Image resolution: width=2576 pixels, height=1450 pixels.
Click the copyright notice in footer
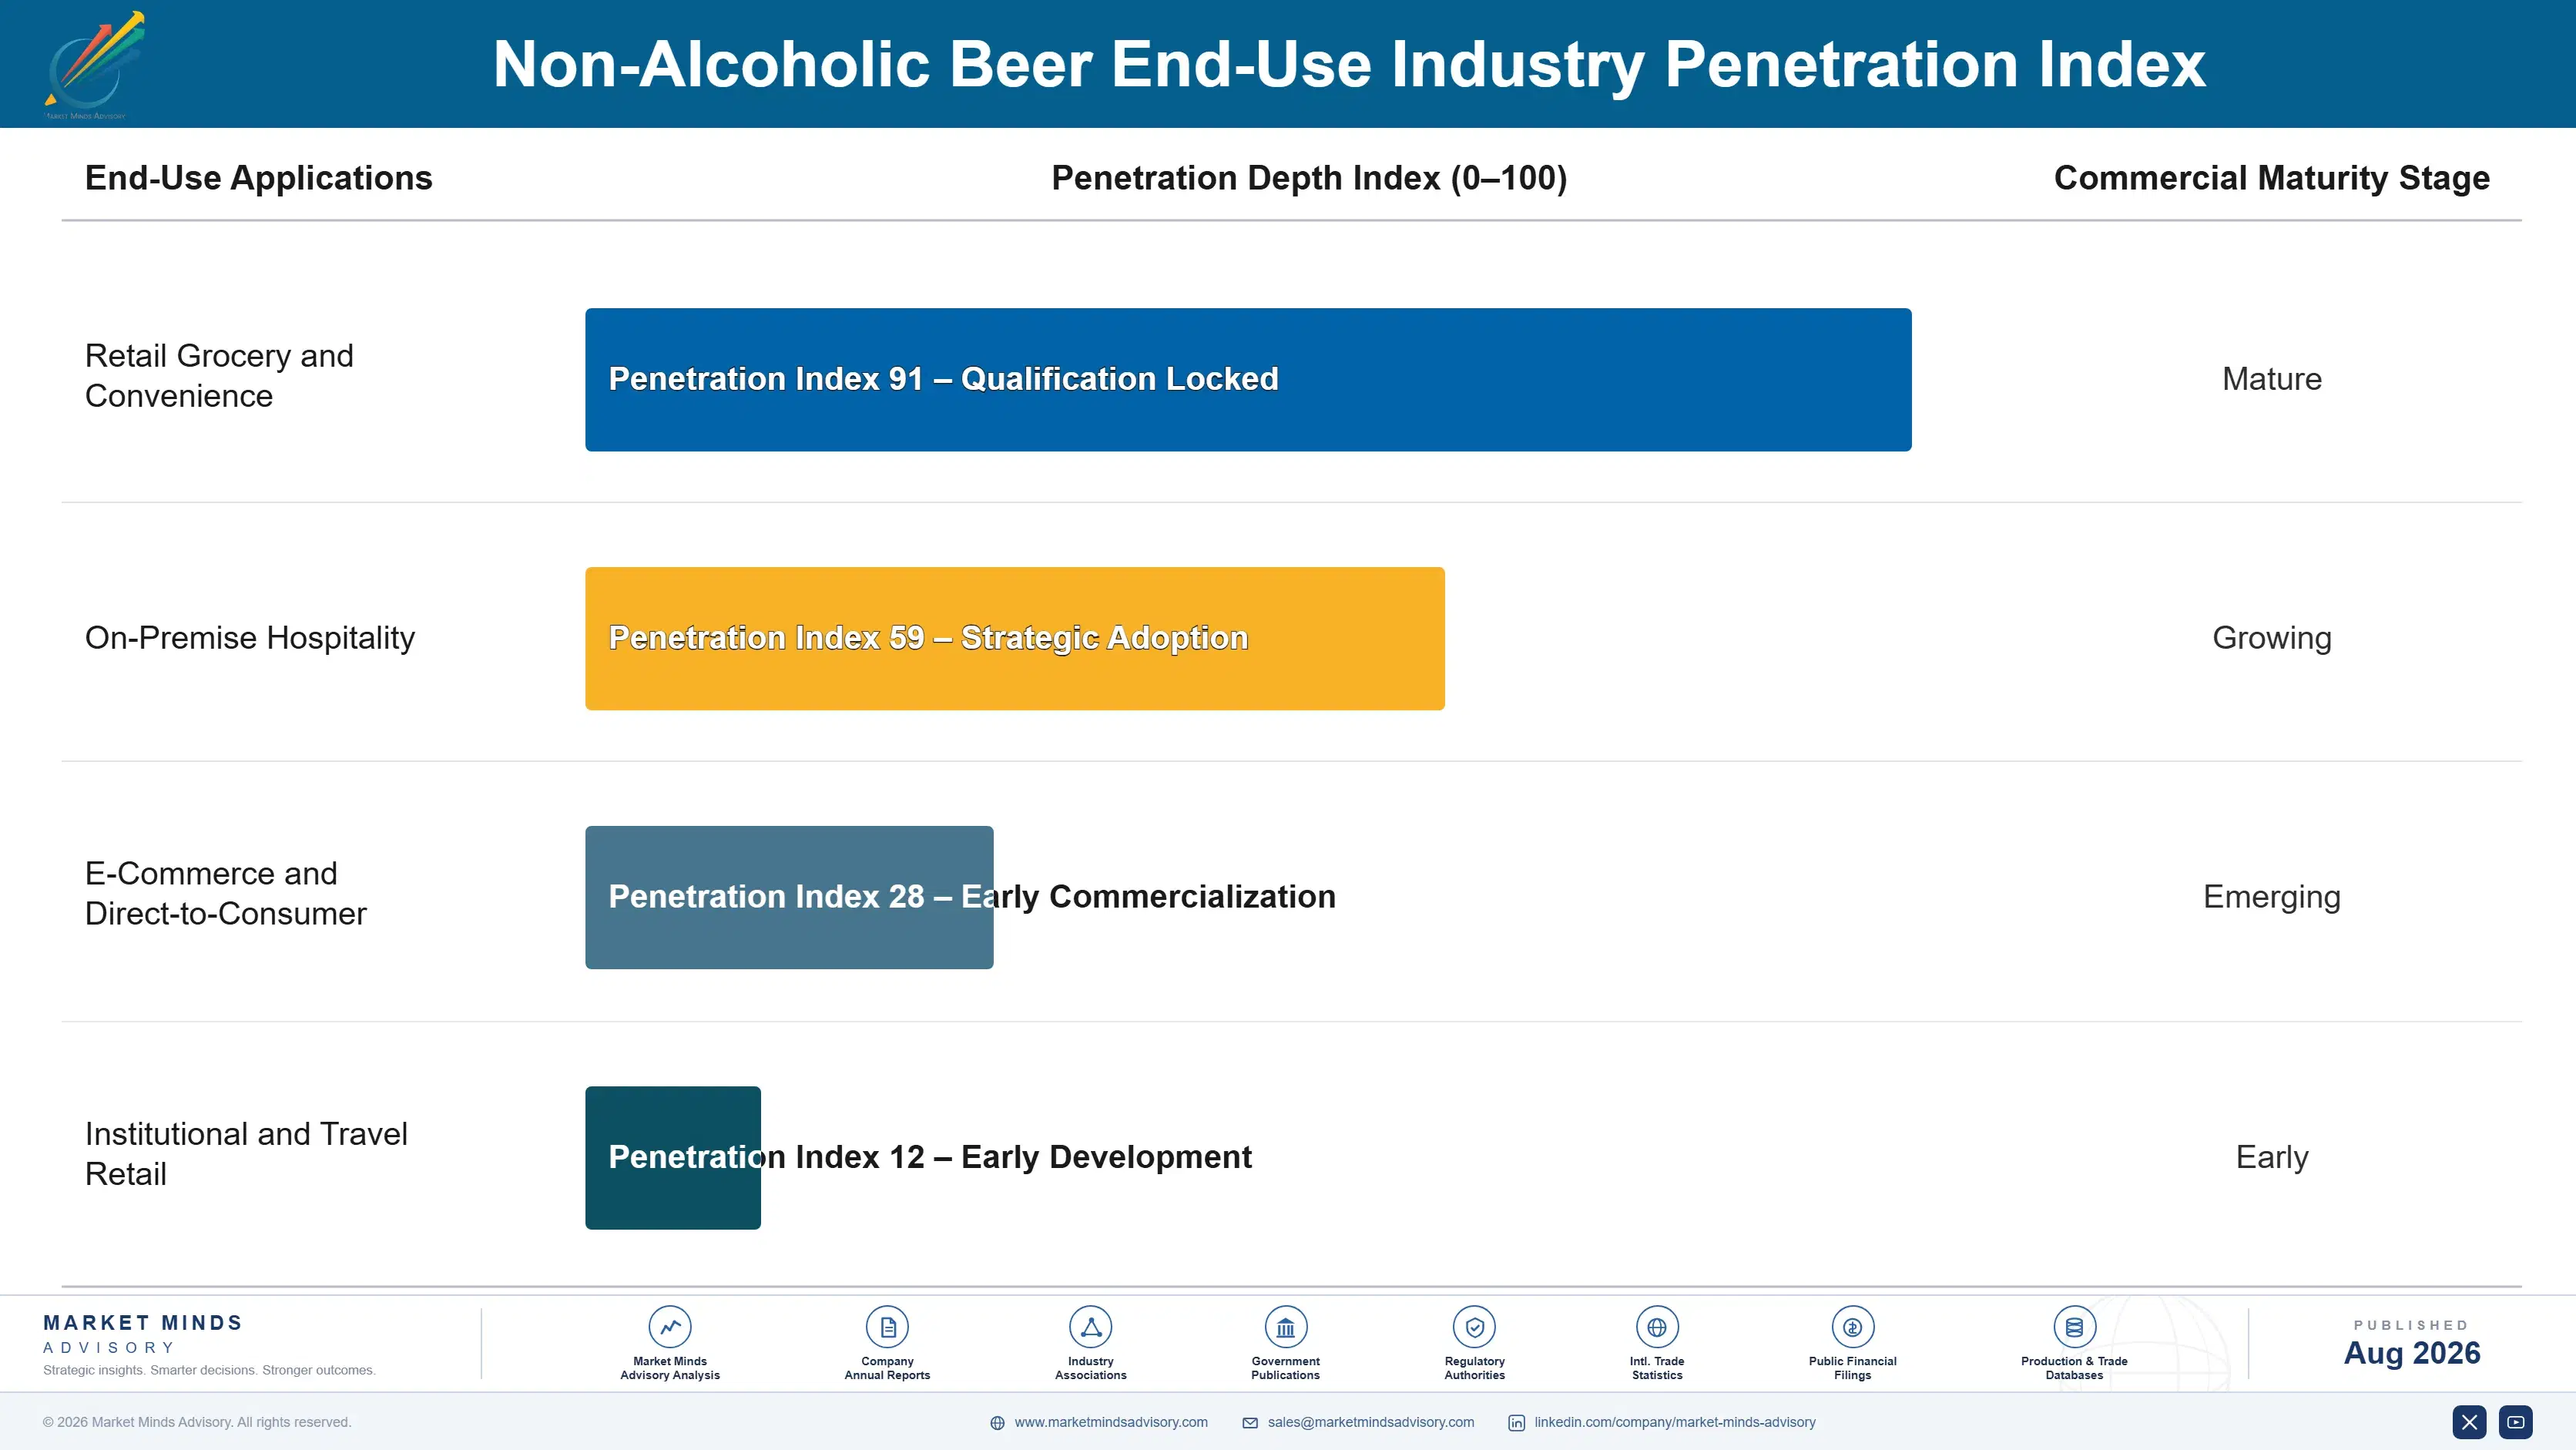(197, 1422)
